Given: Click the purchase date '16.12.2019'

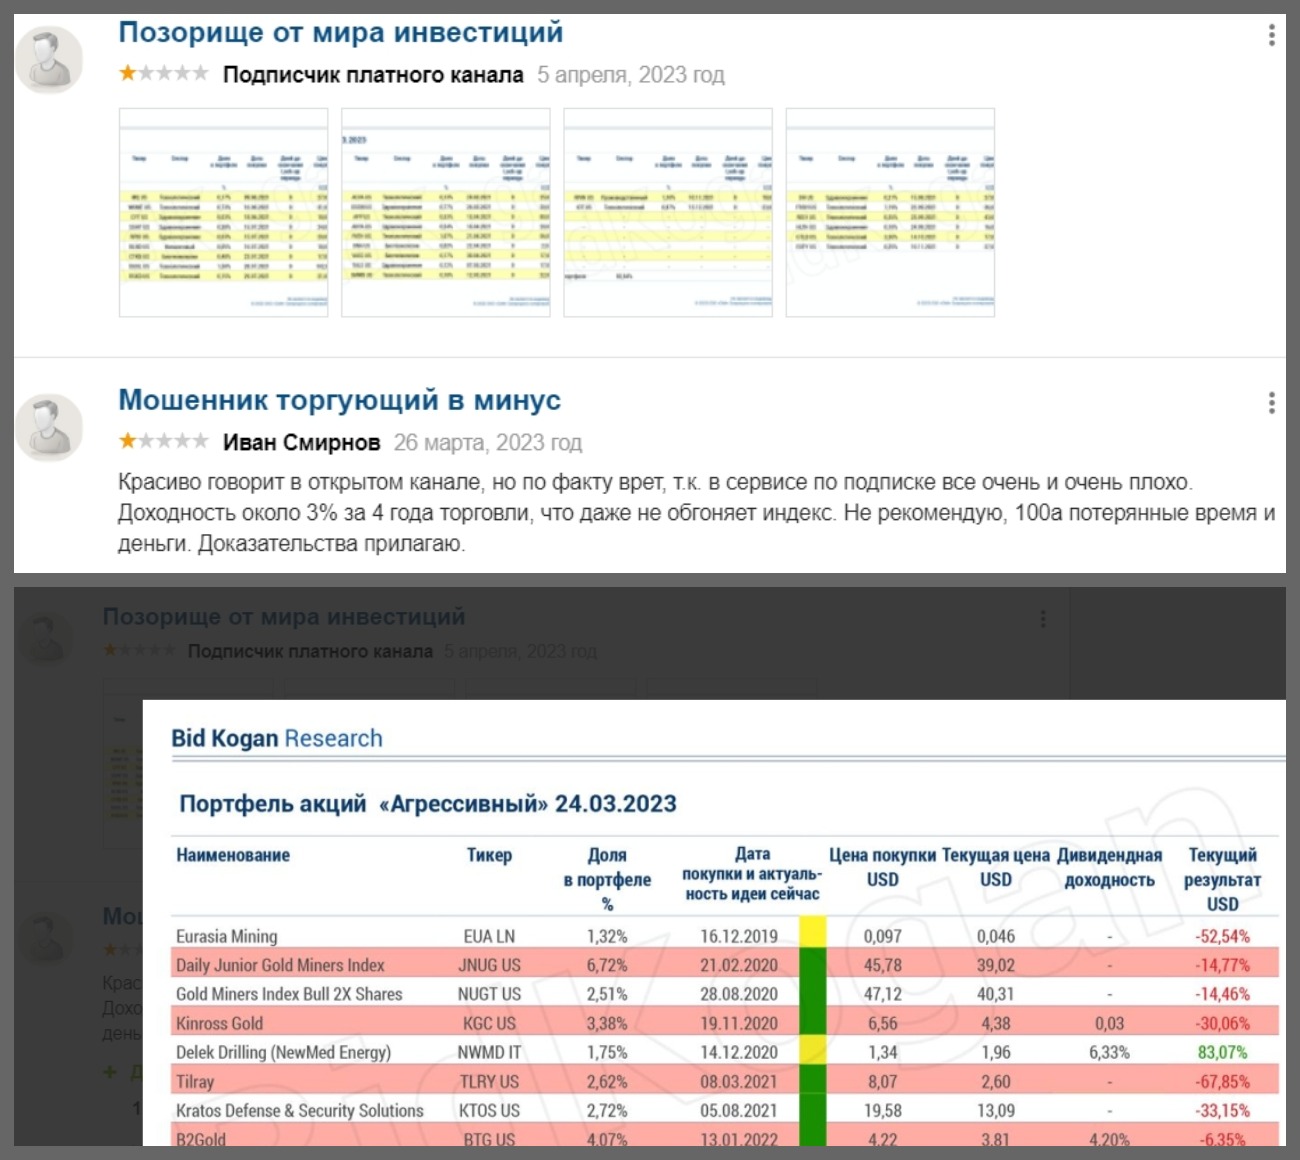Looking at the screenshot, I should 739,936.
